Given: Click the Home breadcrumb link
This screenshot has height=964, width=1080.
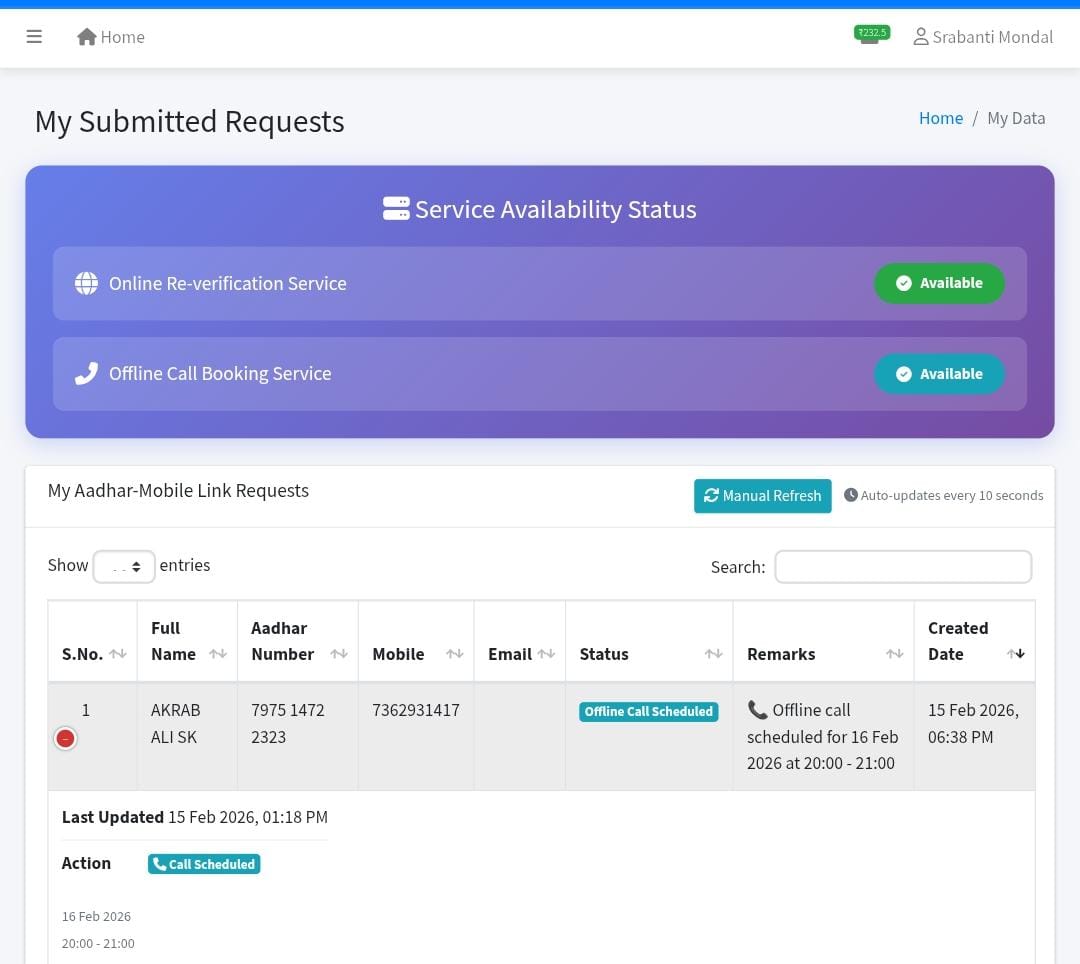Looking at the screenshot, I should coord(940,118).
